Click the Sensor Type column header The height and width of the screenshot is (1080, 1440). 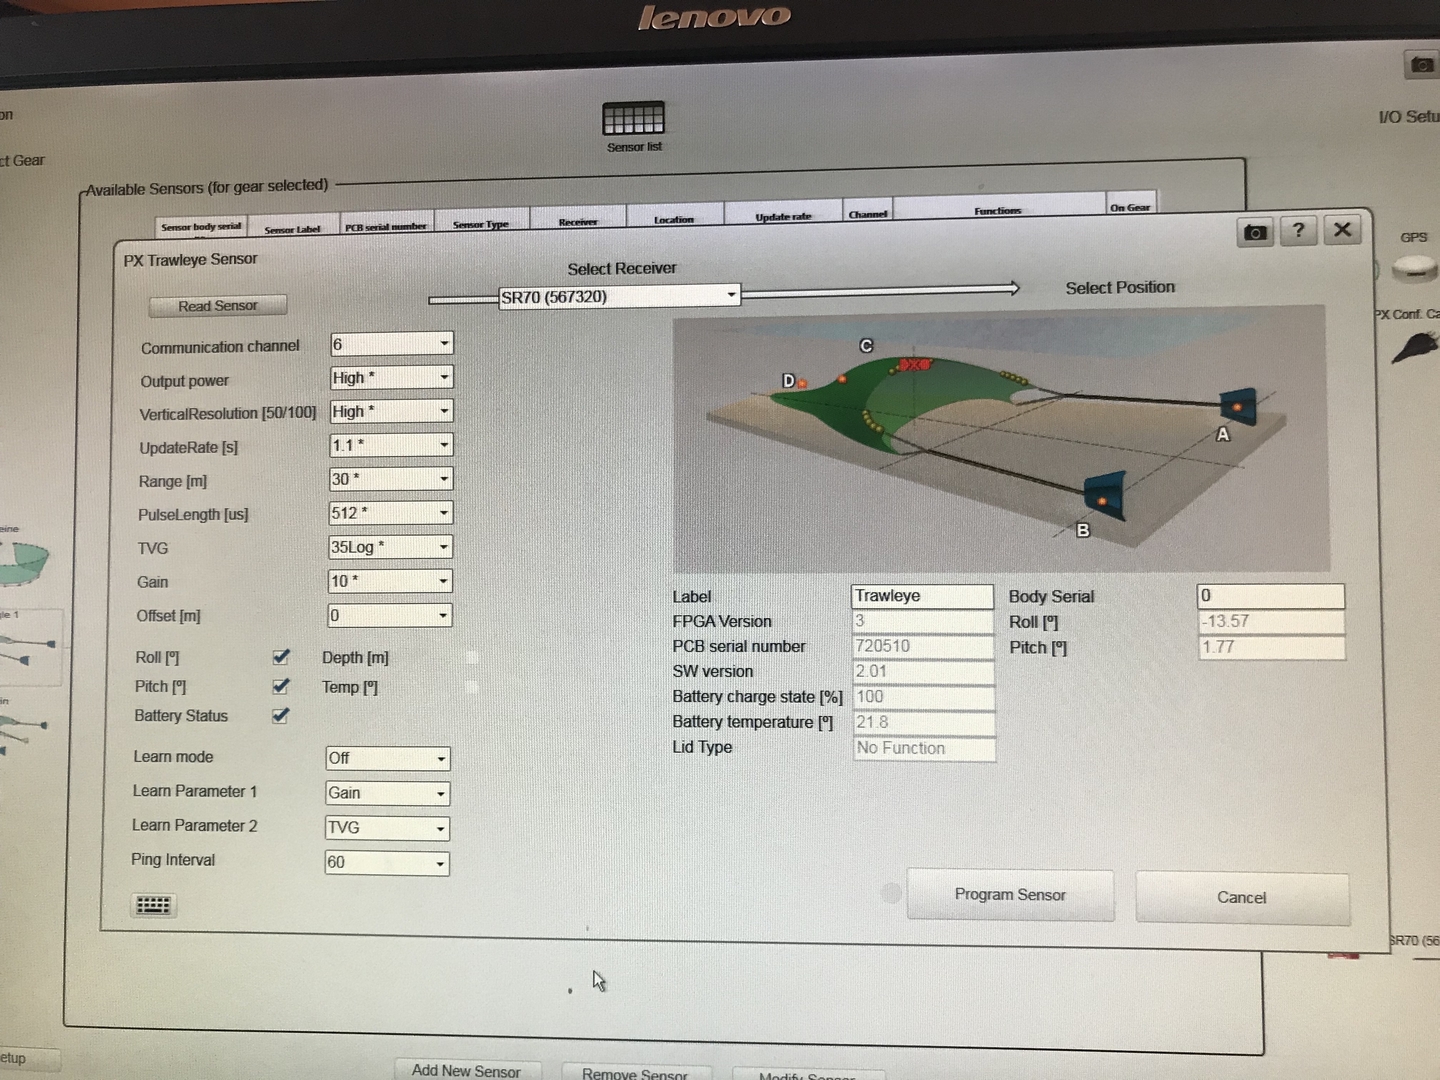pyautogui.click(x=480, y=224)
